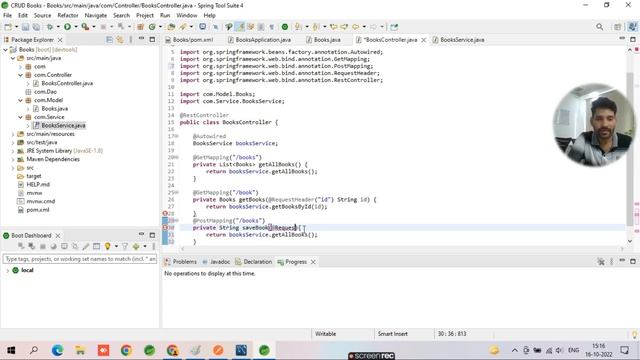Click the New Java Class green icon
640x360 pixels.
[152, 27]
